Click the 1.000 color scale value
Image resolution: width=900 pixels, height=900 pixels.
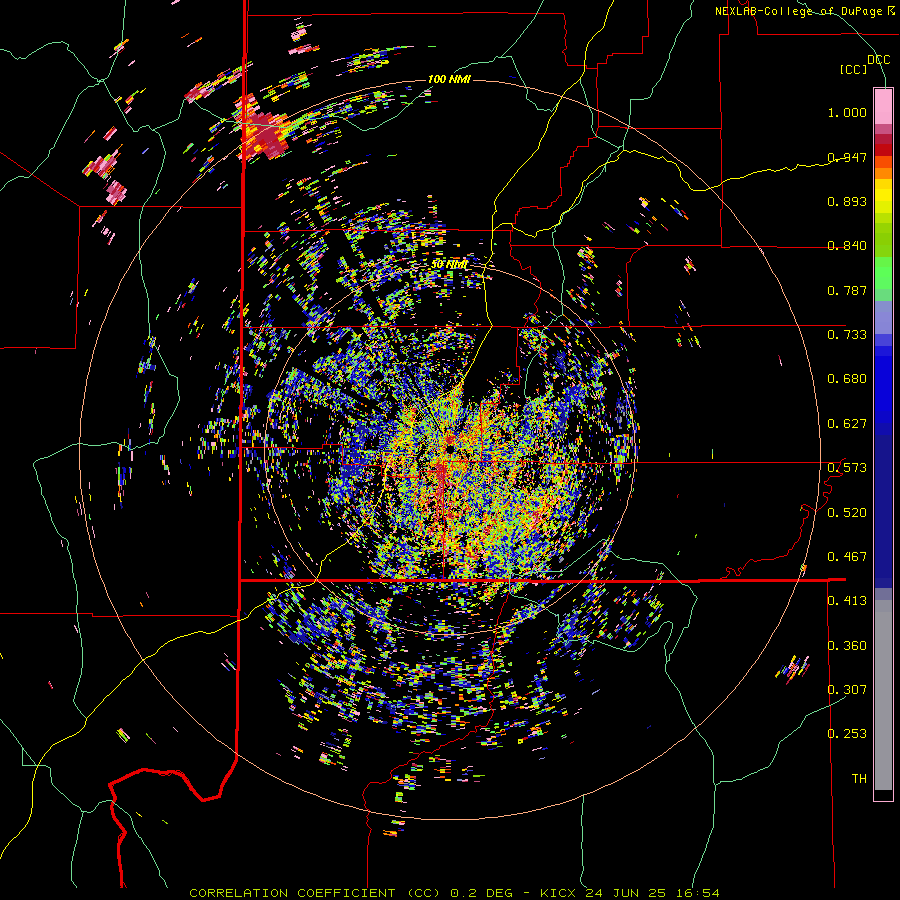[847, 112]
